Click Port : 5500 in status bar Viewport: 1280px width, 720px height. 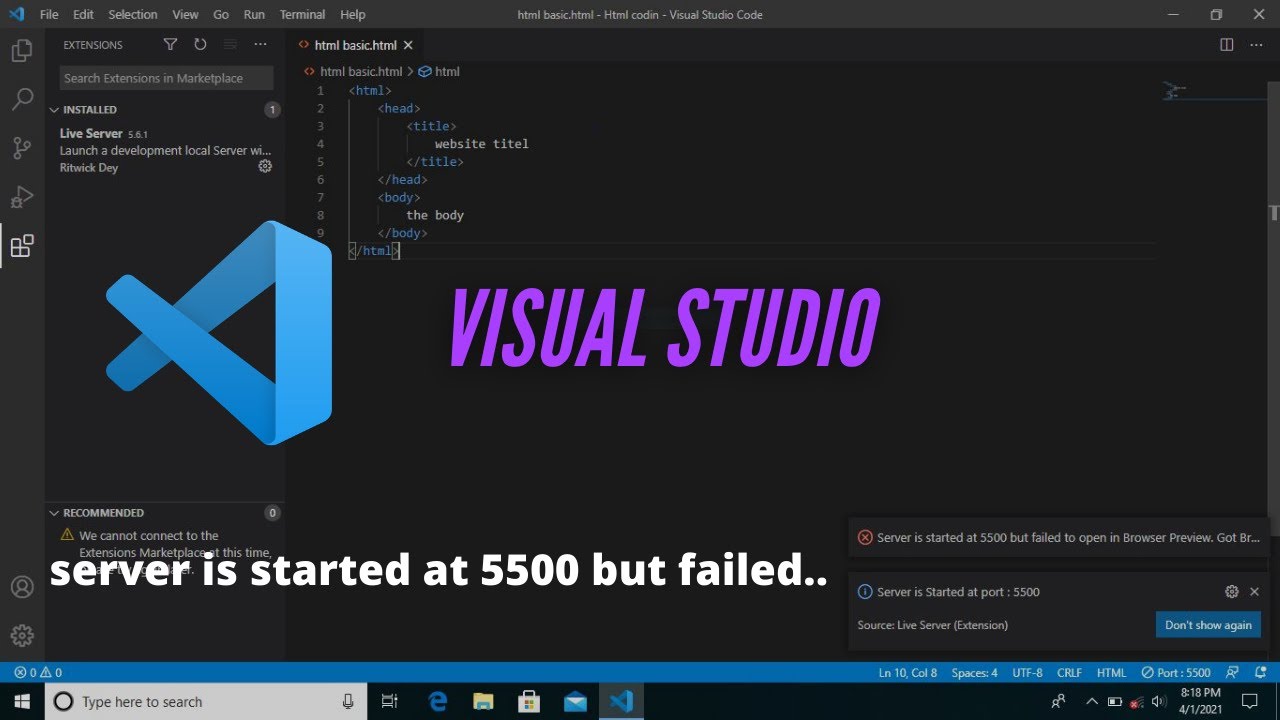coord(1176,673)
